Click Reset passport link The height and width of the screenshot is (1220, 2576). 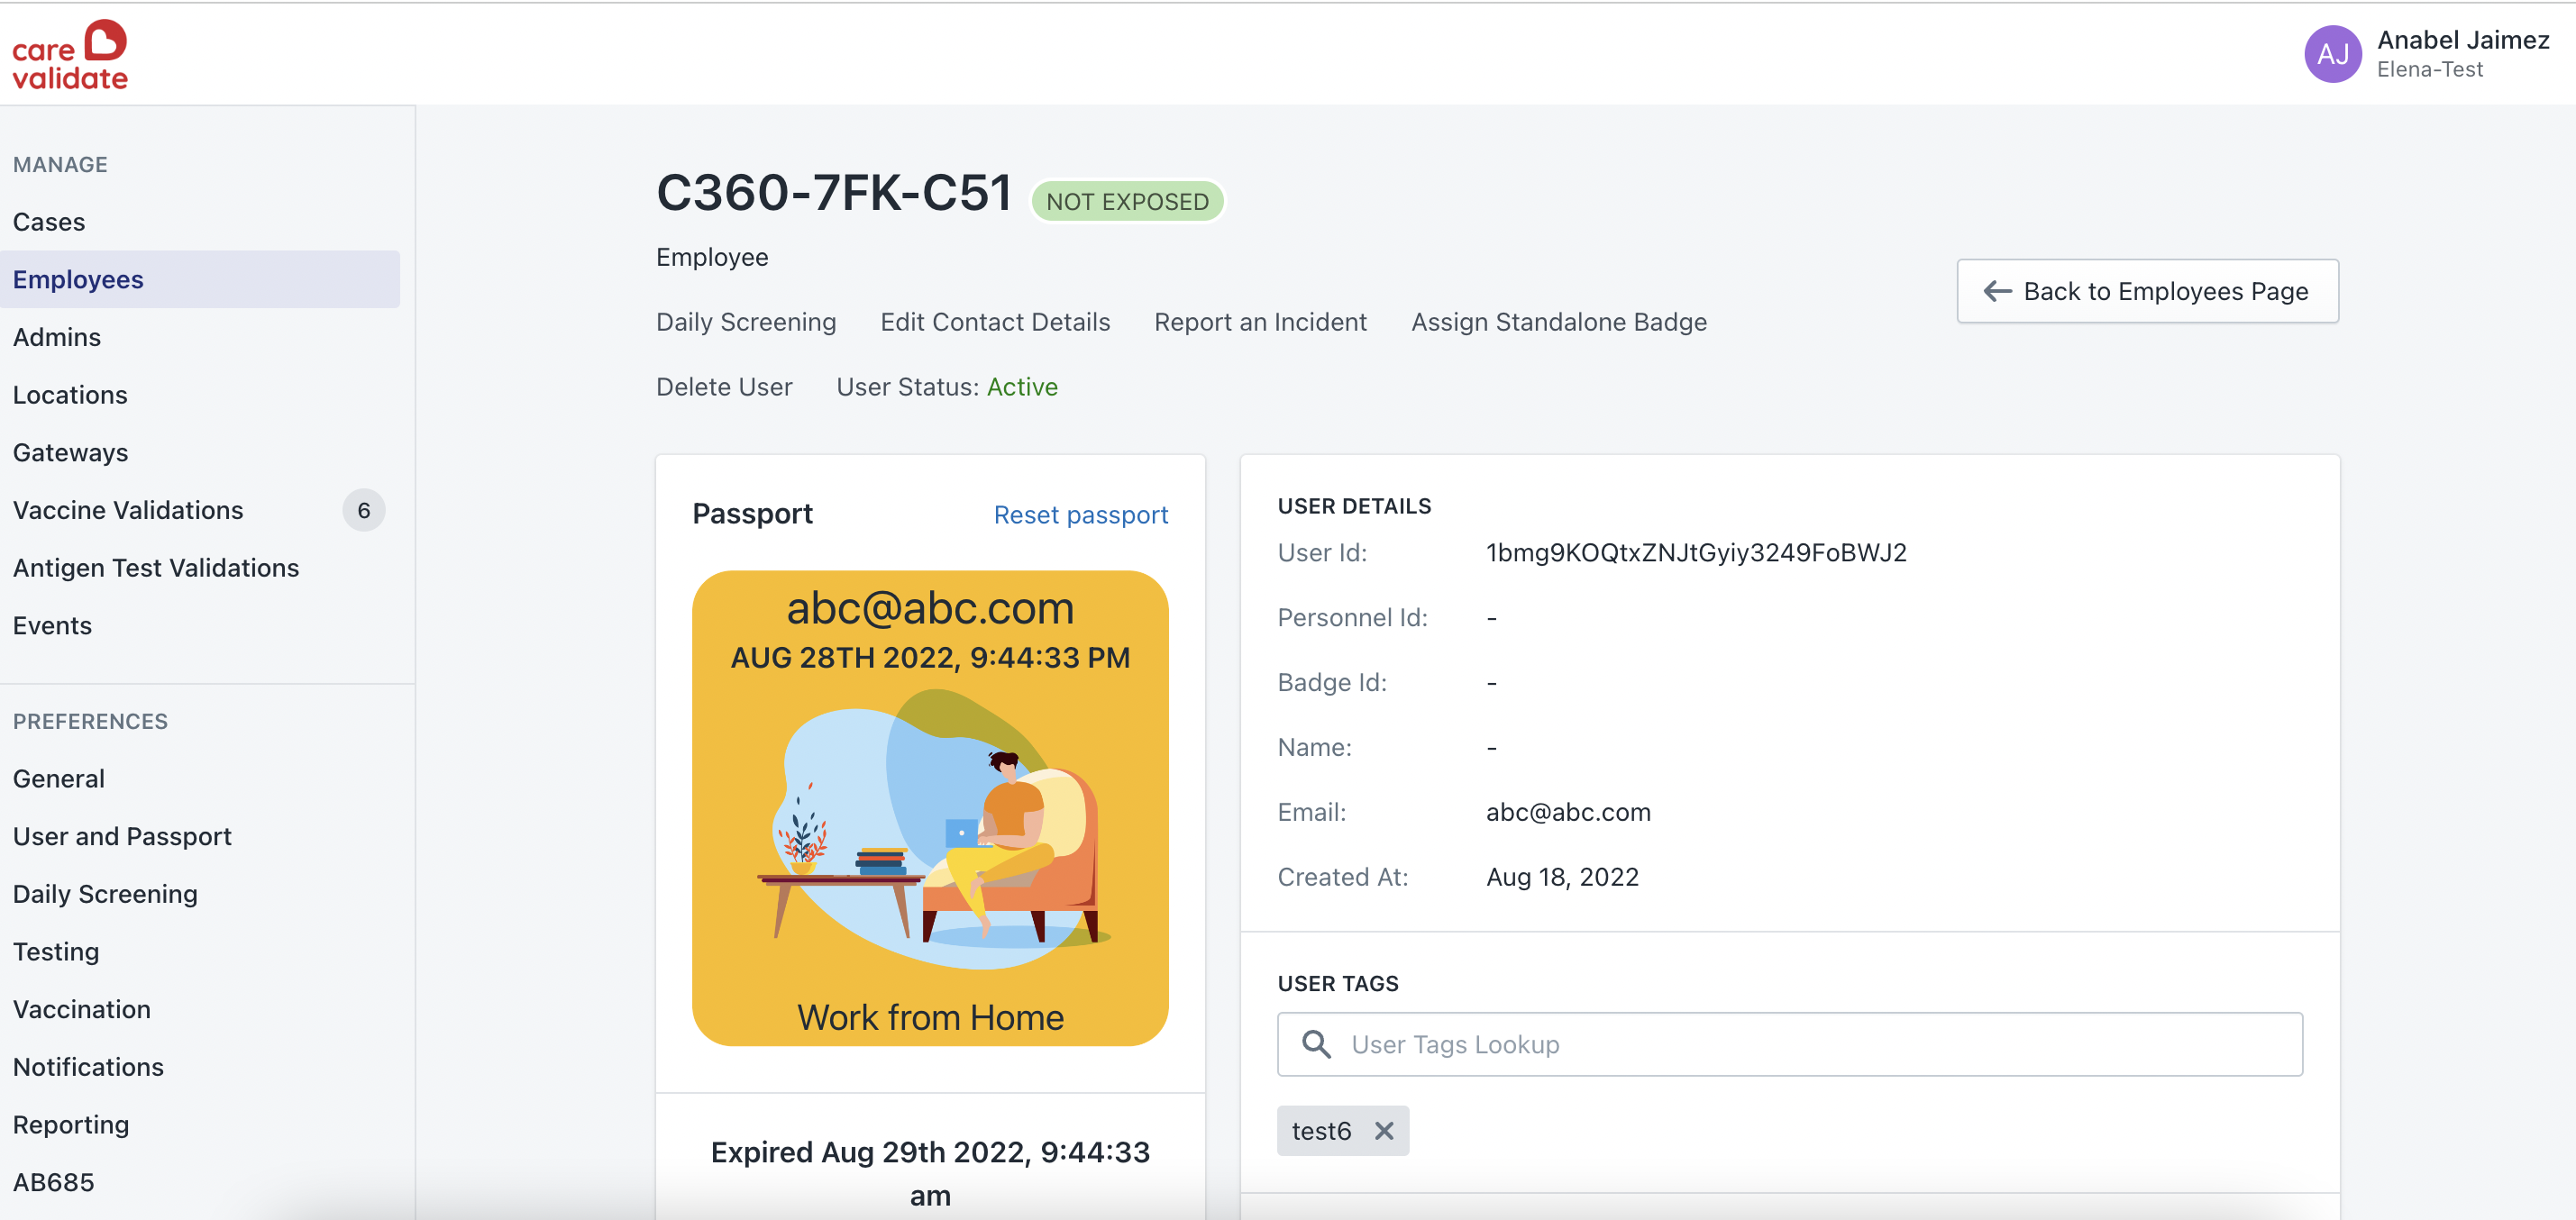pyautogui.click(x=1081, y=515)
